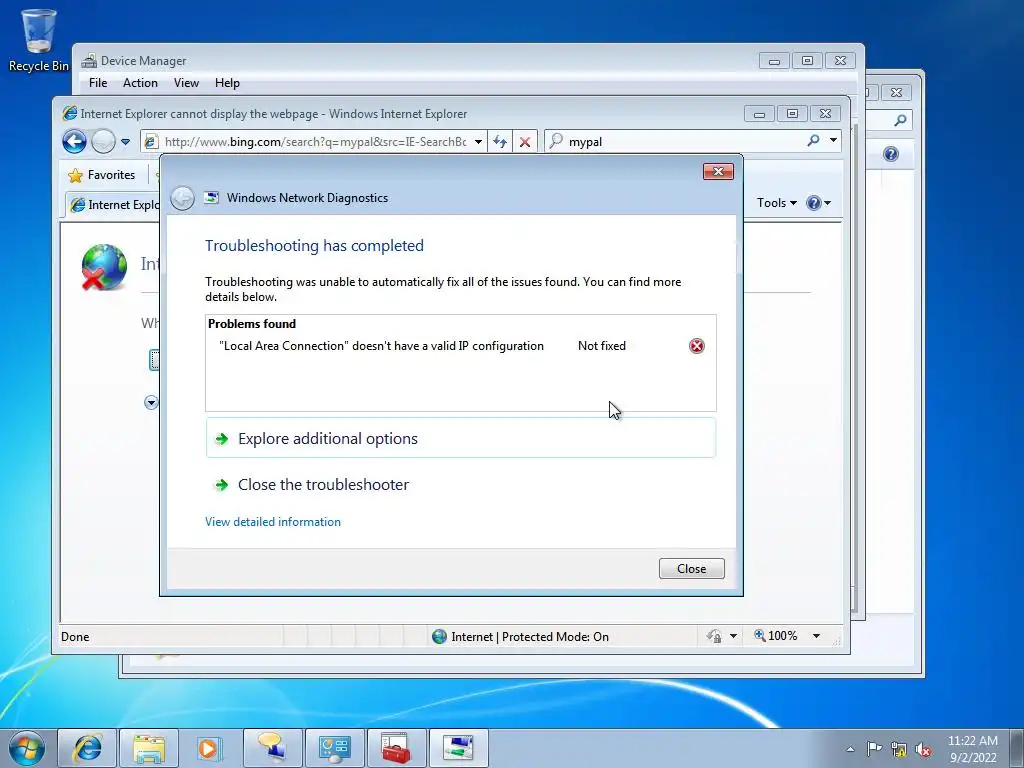Click the Windows Network Diagnostics title icon
The width and height of the screenshot is (1024, 768).
click(x=212, y=198)
